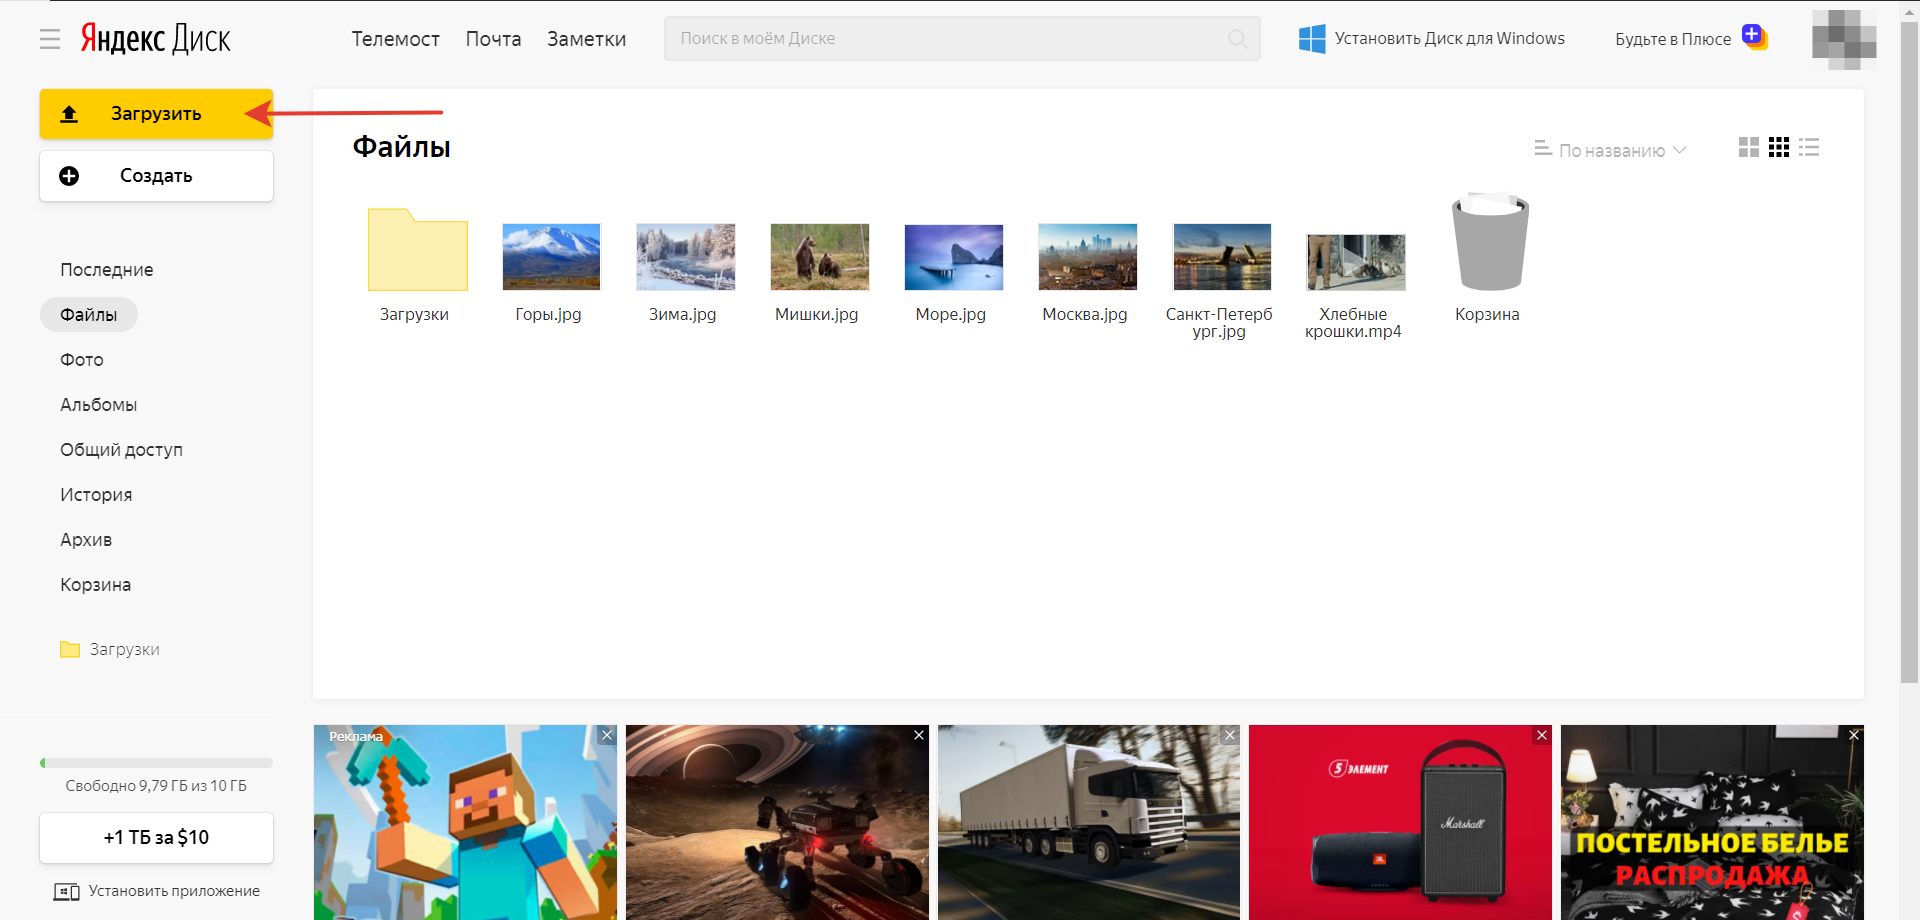Switch to small grid view
The height and width of the screenshot is (920, 1920).
(1778, 148)
